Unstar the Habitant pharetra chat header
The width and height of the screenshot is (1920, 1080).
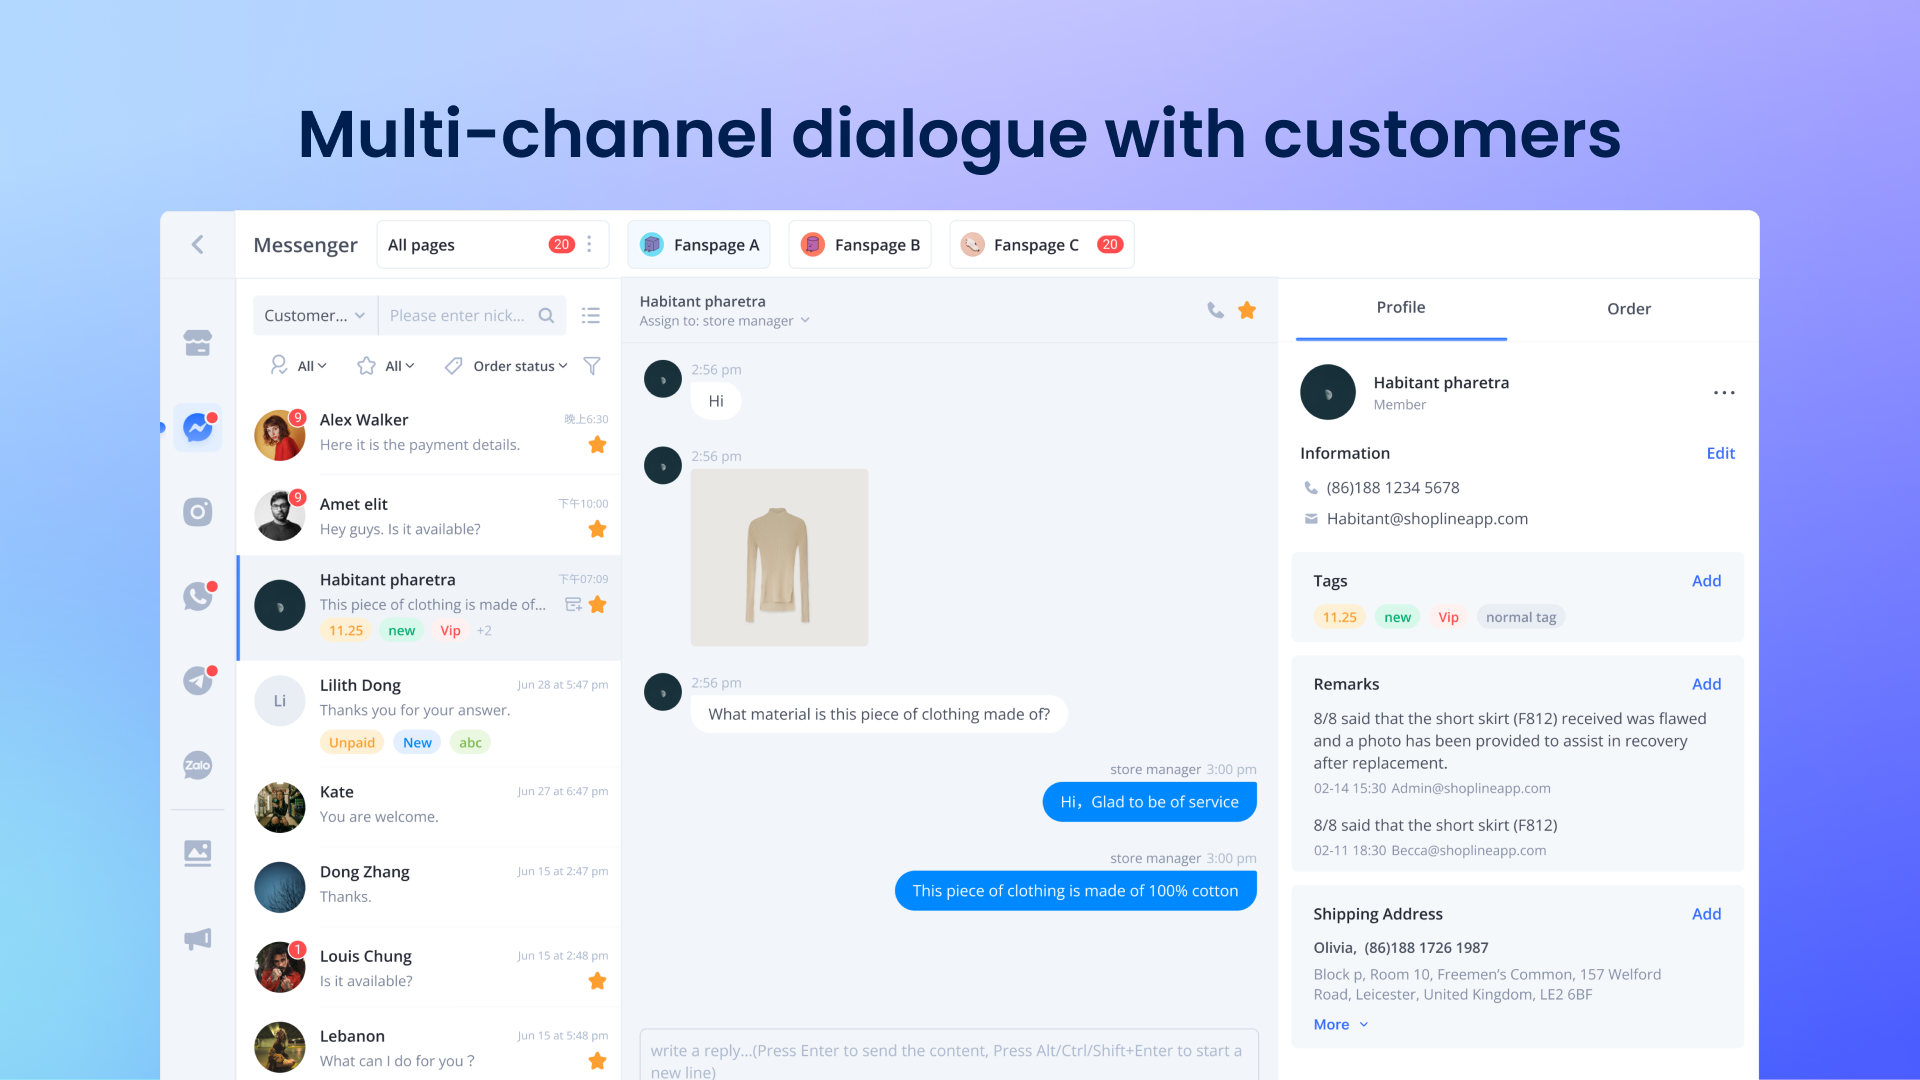point(1247,310)
